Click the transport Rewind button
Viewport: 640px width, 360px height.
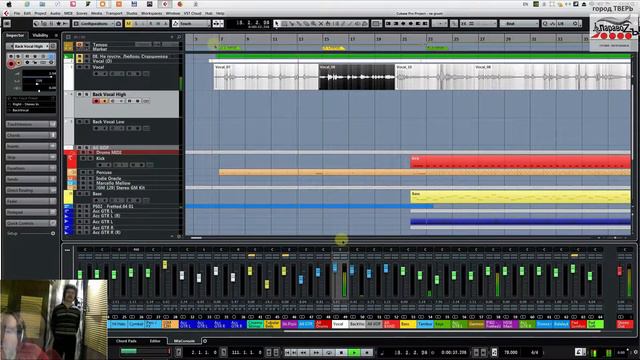point(304,352)
